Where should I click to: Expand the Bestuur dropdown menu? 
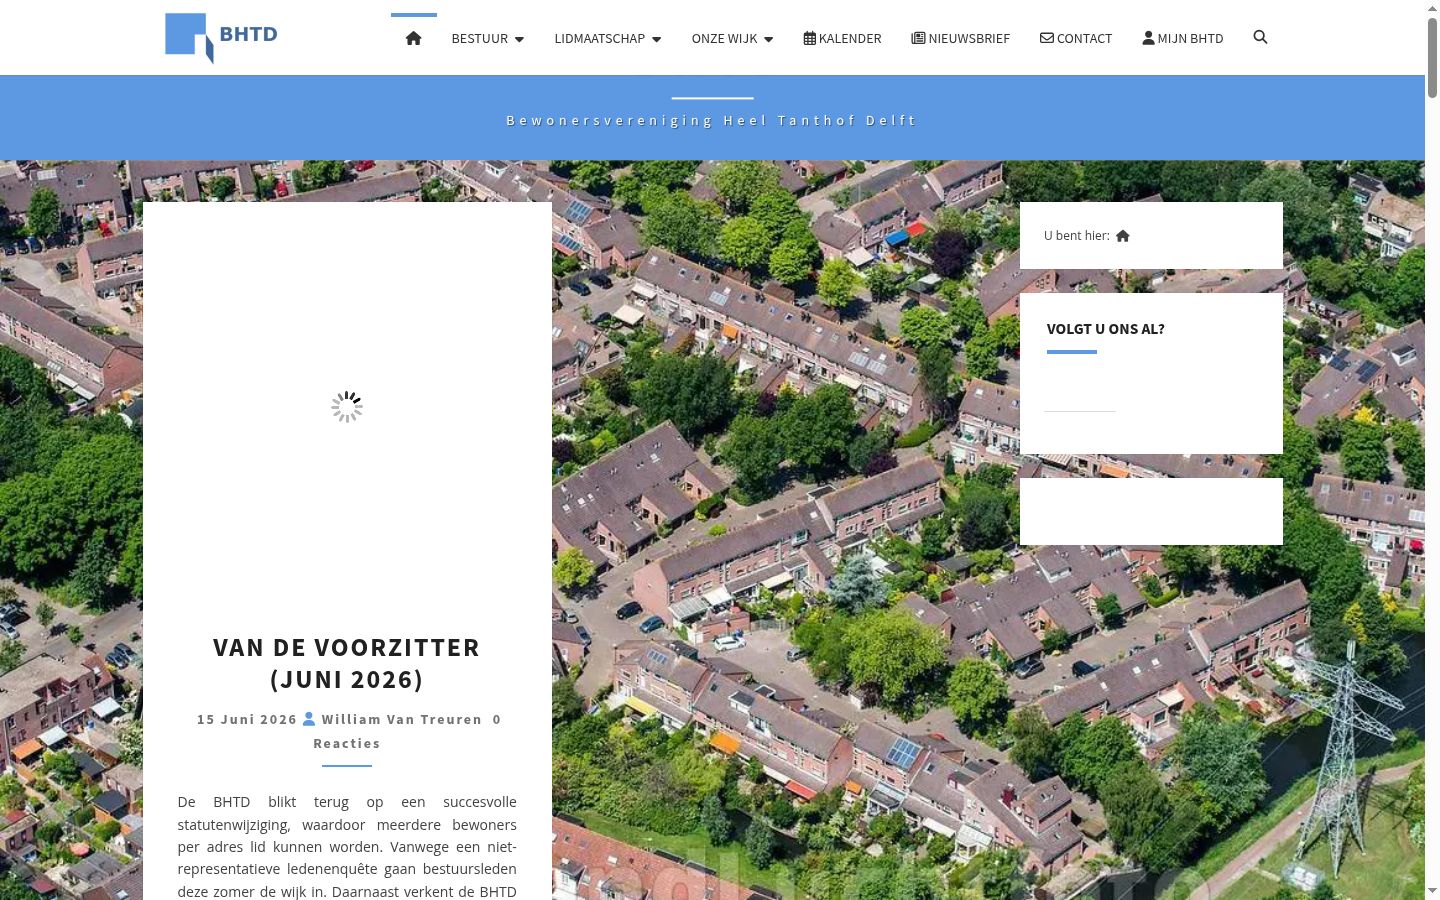(x=487, y=38)
